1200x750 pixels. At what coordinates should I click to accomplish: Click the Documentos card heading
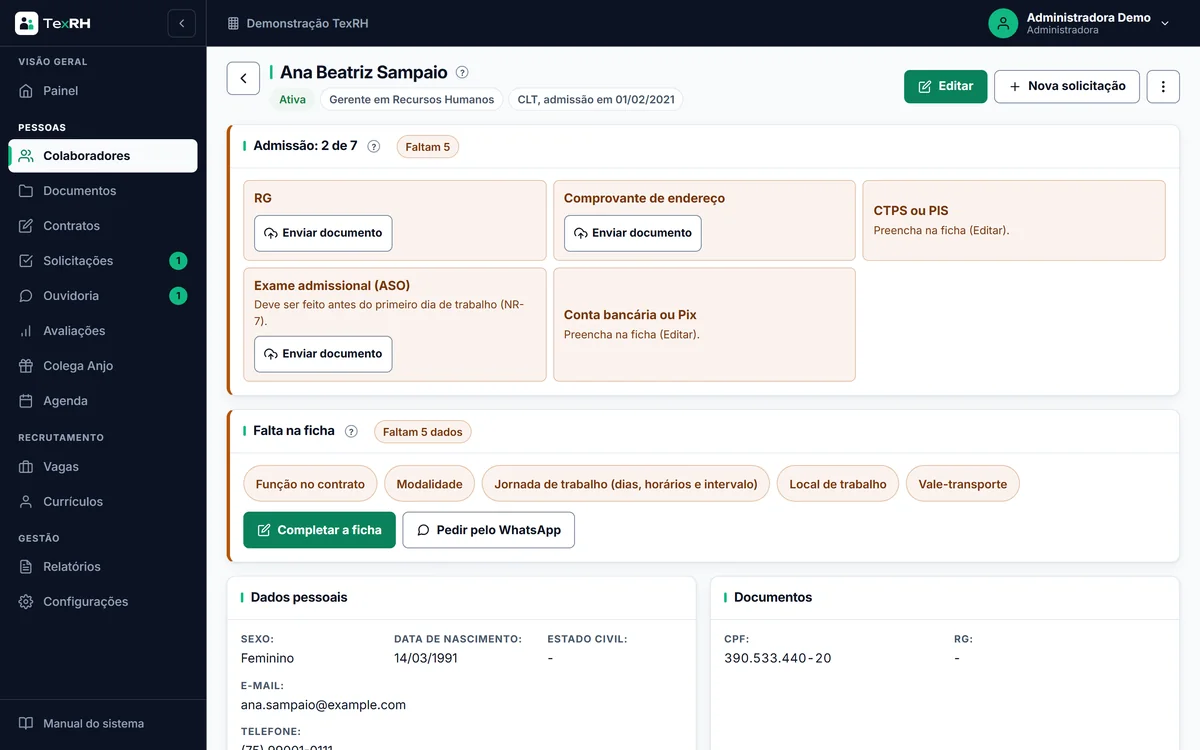point(773,597)
